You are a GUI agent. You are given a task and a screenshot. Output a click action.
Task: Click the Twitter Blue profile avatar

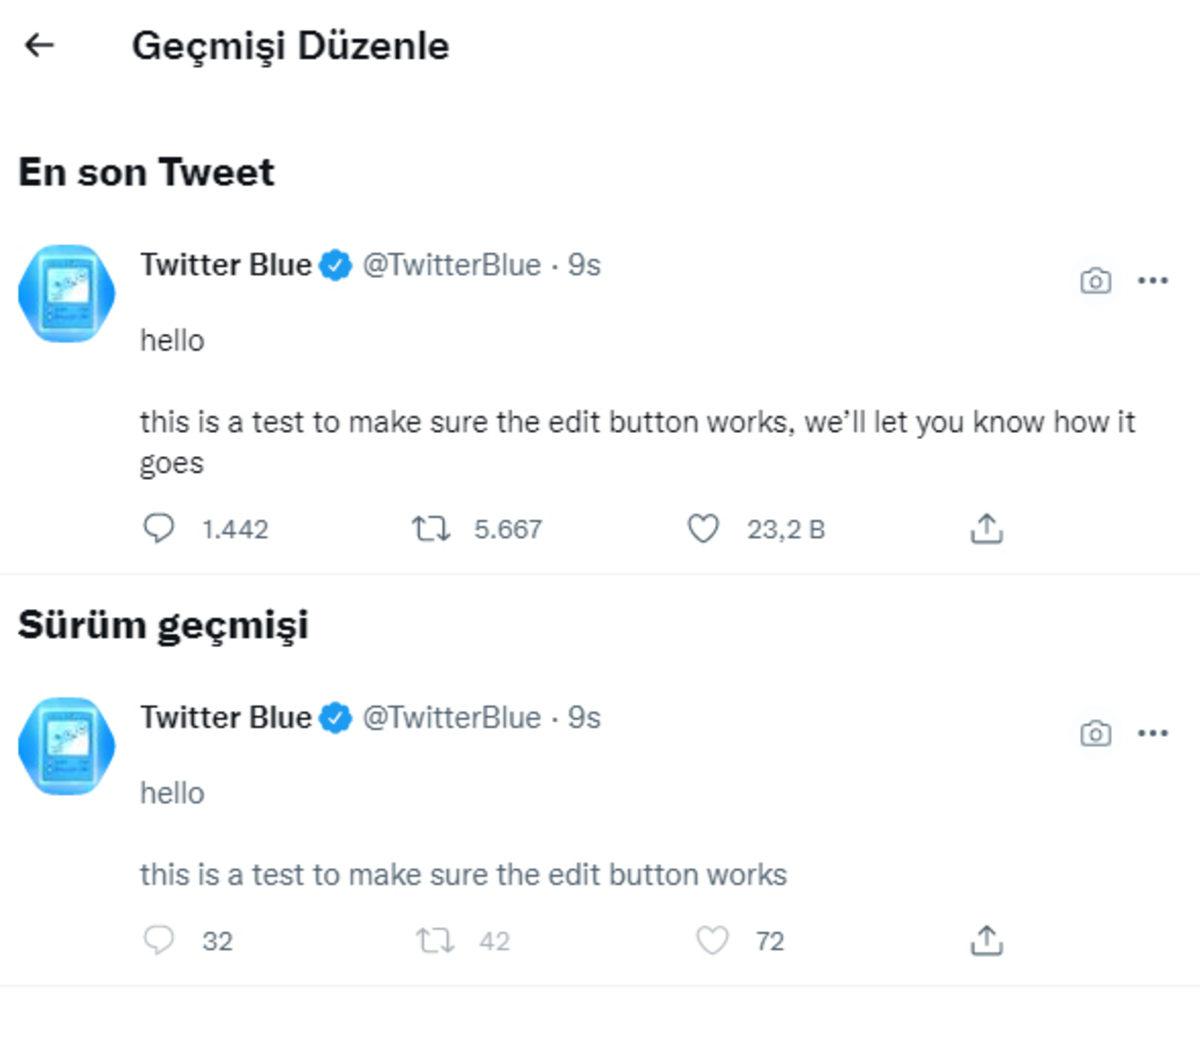click(x=67, y=293)
